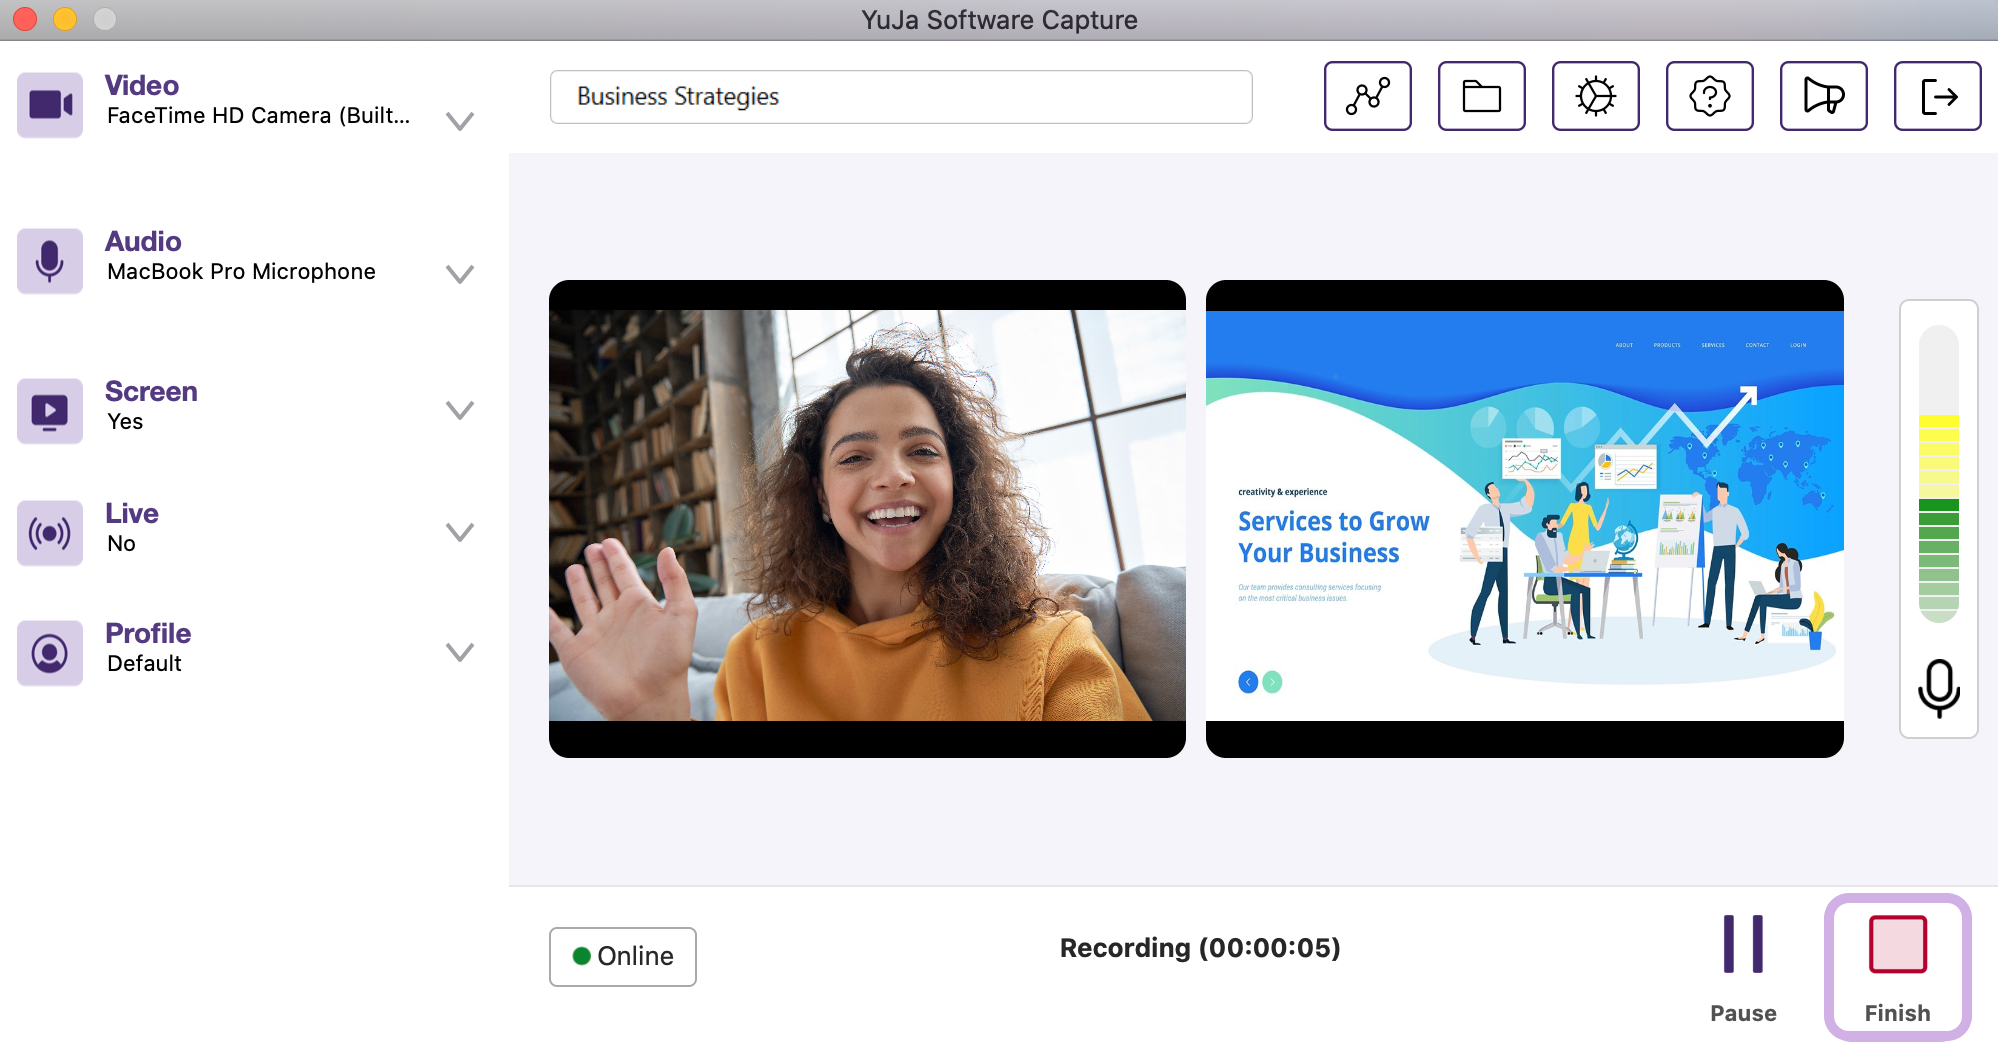Screen dimensions: 1998x1042
Task: Click the audio level meter bar
Action: tap(1938, 474)
